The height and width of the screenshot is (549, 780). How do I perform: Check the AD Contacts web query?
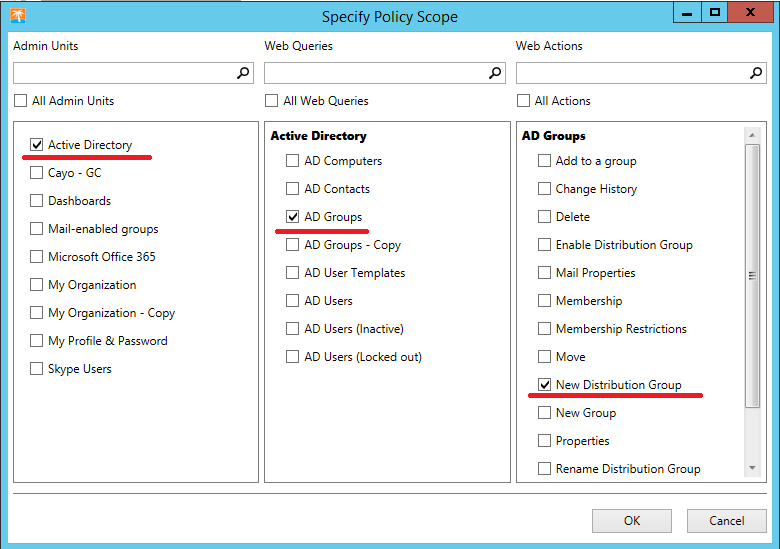tap(292, 188)
